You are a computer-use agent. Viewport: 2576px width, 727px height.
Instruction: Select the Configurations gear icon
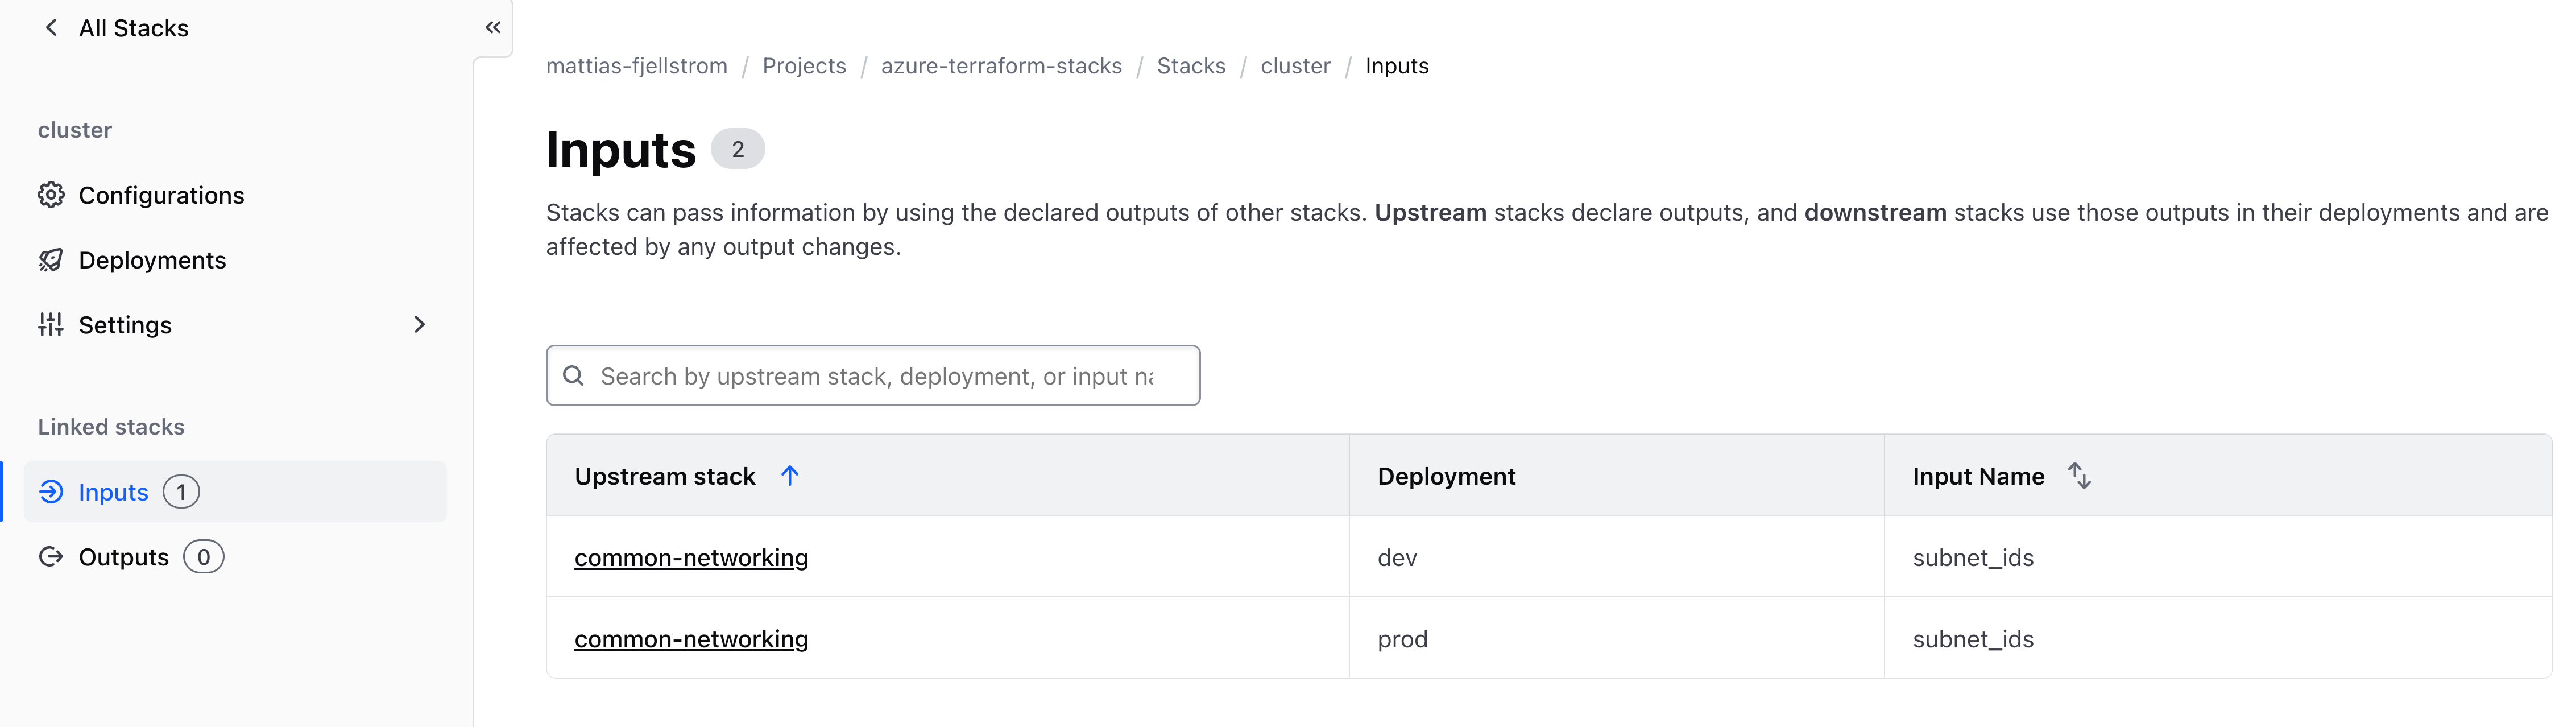click(50, 195)
